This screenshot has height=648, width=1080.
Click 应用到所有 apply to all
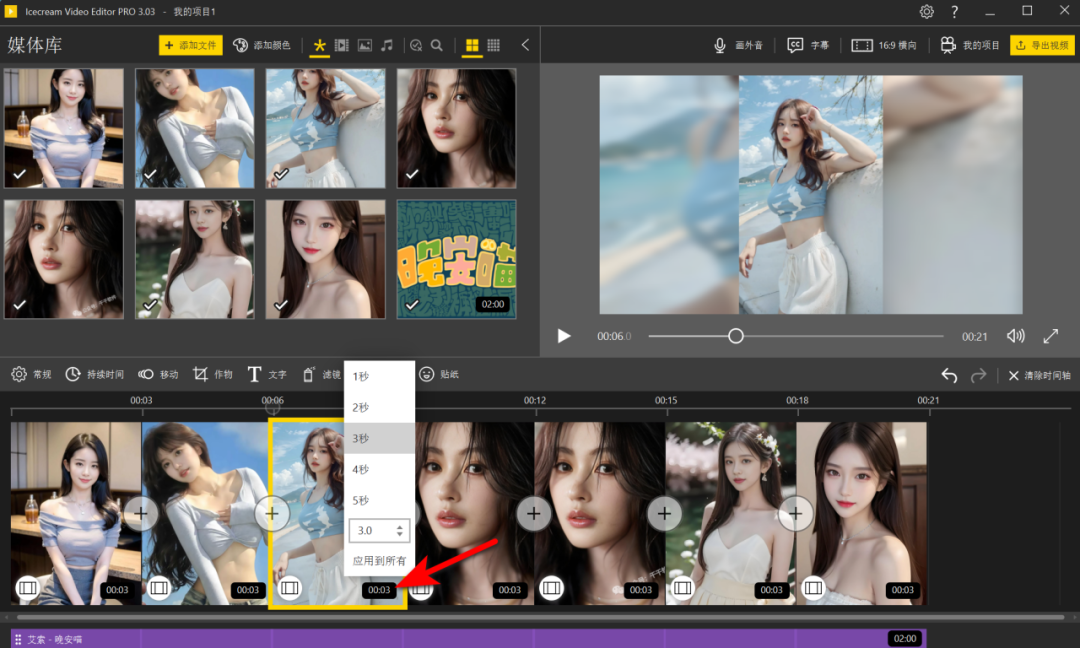click(x=380, y=561)
